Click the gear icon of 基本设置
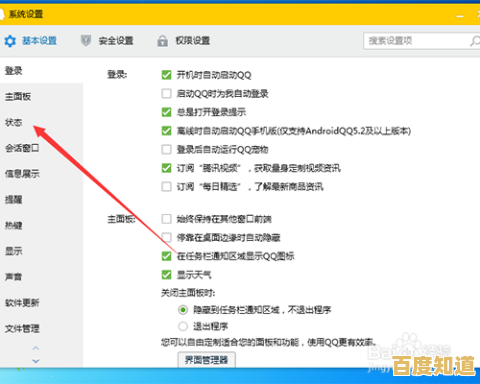Screen dimensions: 480x384 10,41
